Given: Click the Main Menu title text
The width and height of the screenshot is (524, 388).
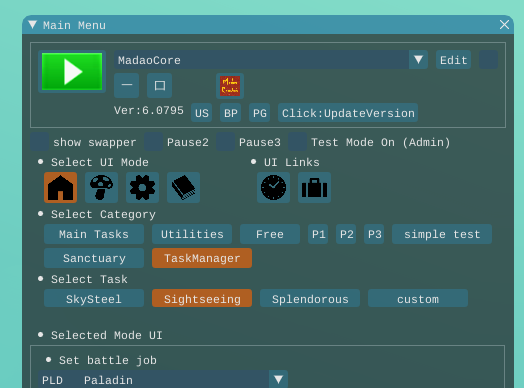Looking at the screenshot, I should pyautogui.click(x=74, y=25).
